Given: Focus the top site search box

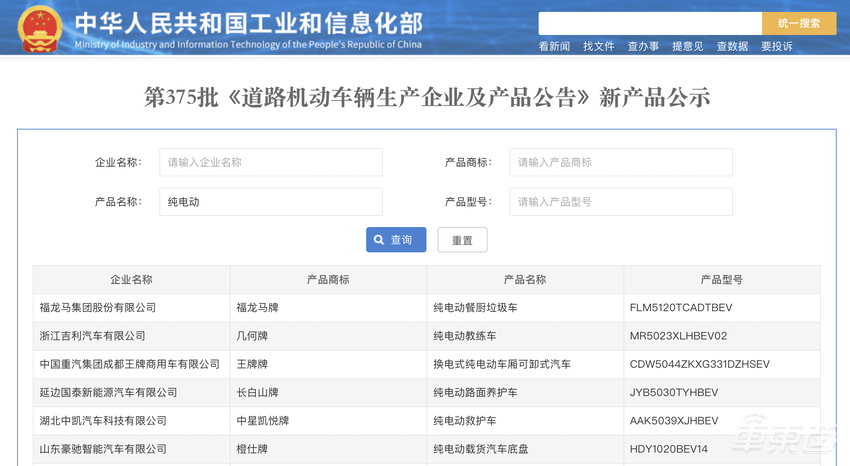Looking at the screenshot, I should tap(649, 23).
